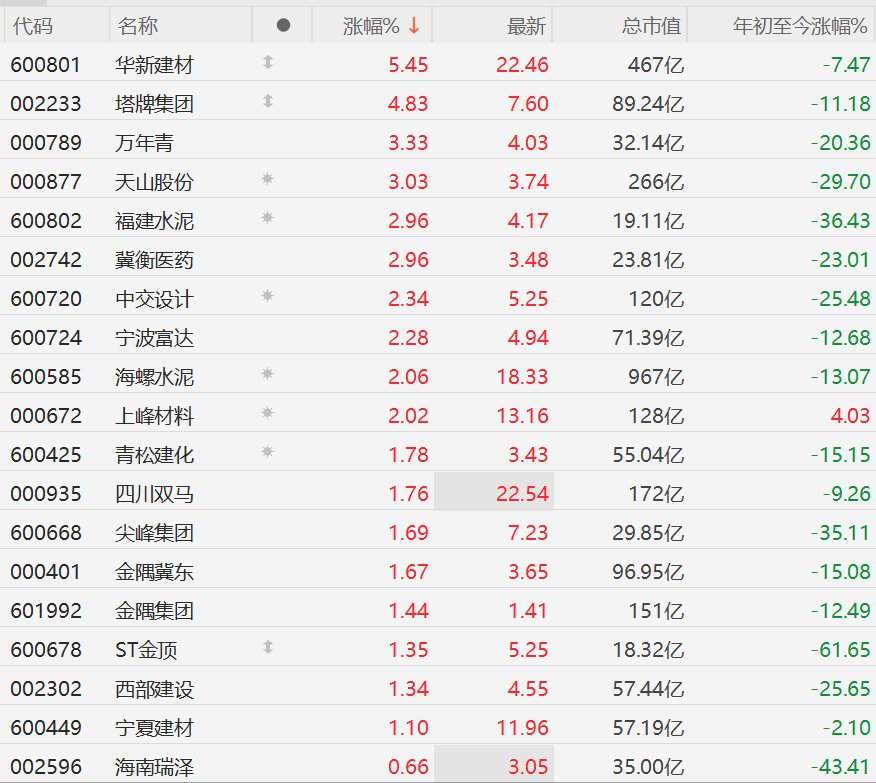Click stock code 601992

click(x=46, y=611)
